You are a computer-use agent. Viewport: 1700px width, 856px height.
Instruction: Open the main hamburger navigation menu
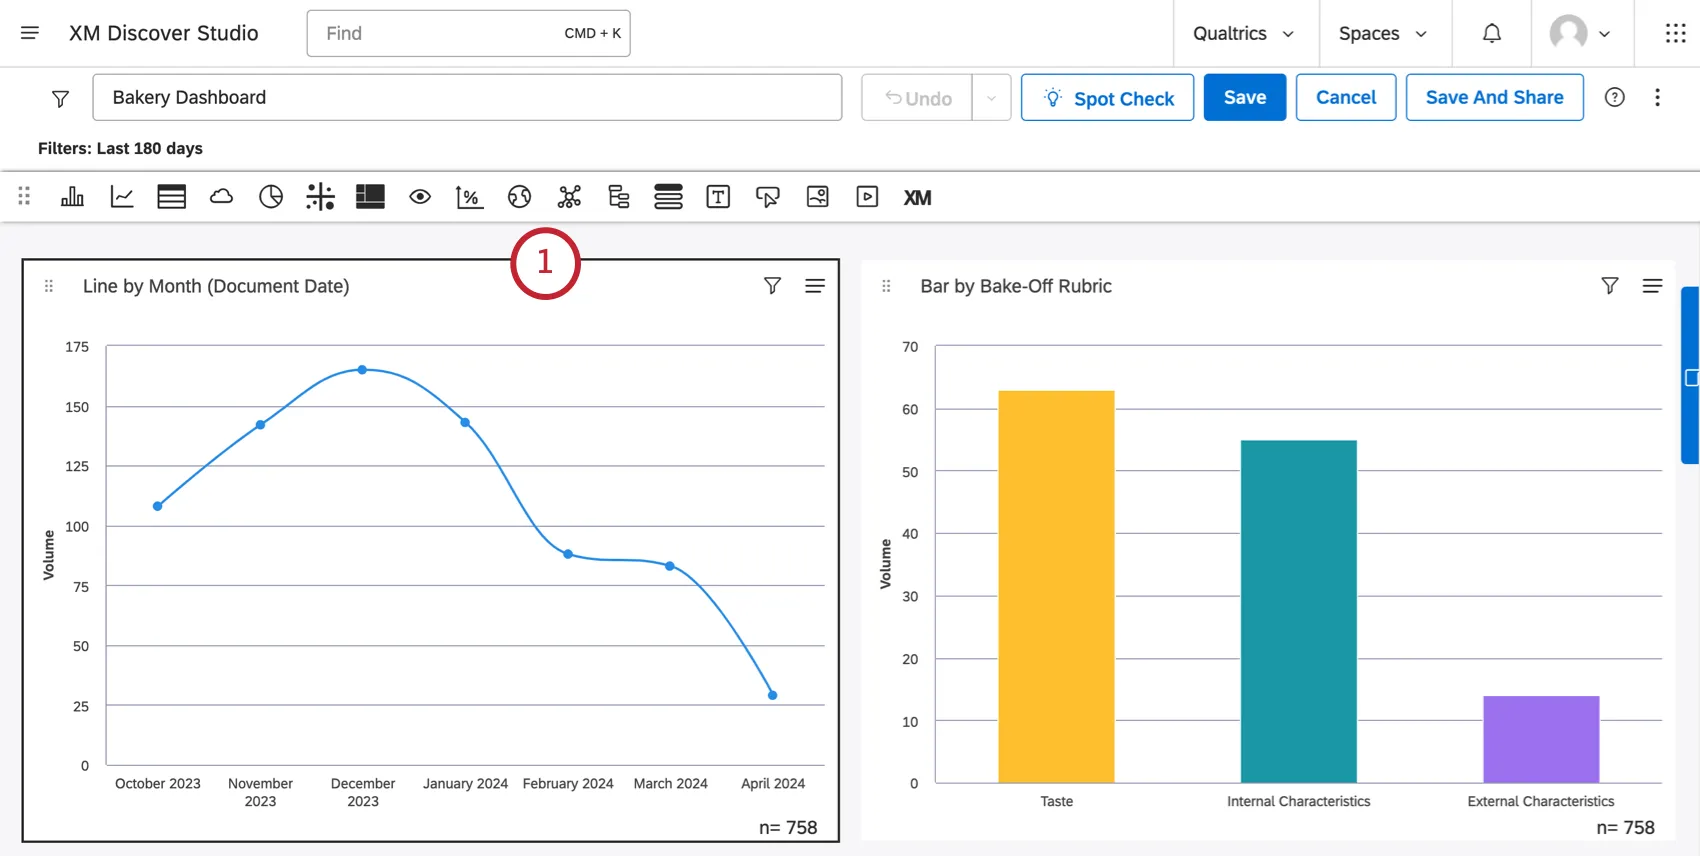coord(30,33)
